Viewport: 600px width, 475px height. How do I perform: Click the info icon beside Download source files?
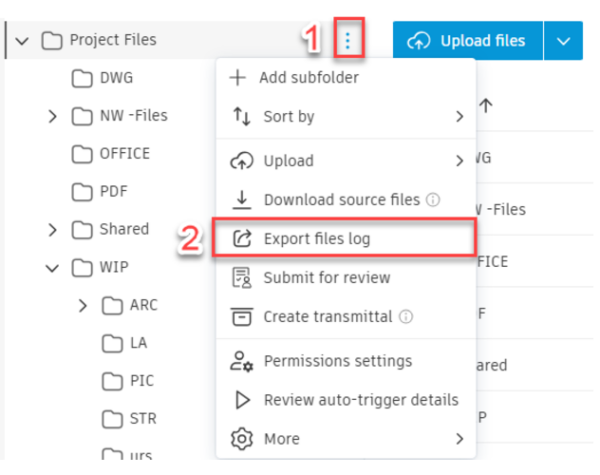(433, 200)
